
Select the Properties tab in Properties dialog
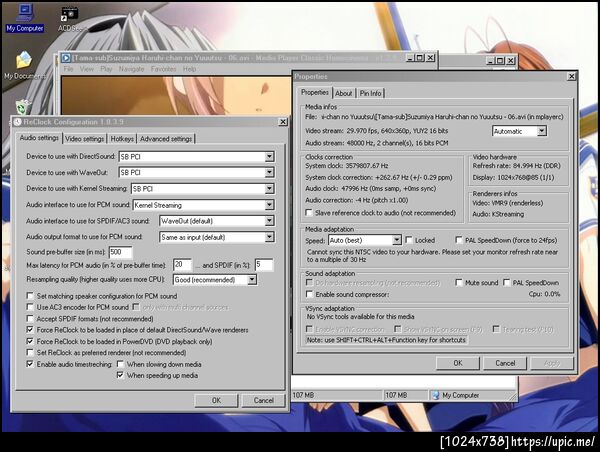(315, 92)
